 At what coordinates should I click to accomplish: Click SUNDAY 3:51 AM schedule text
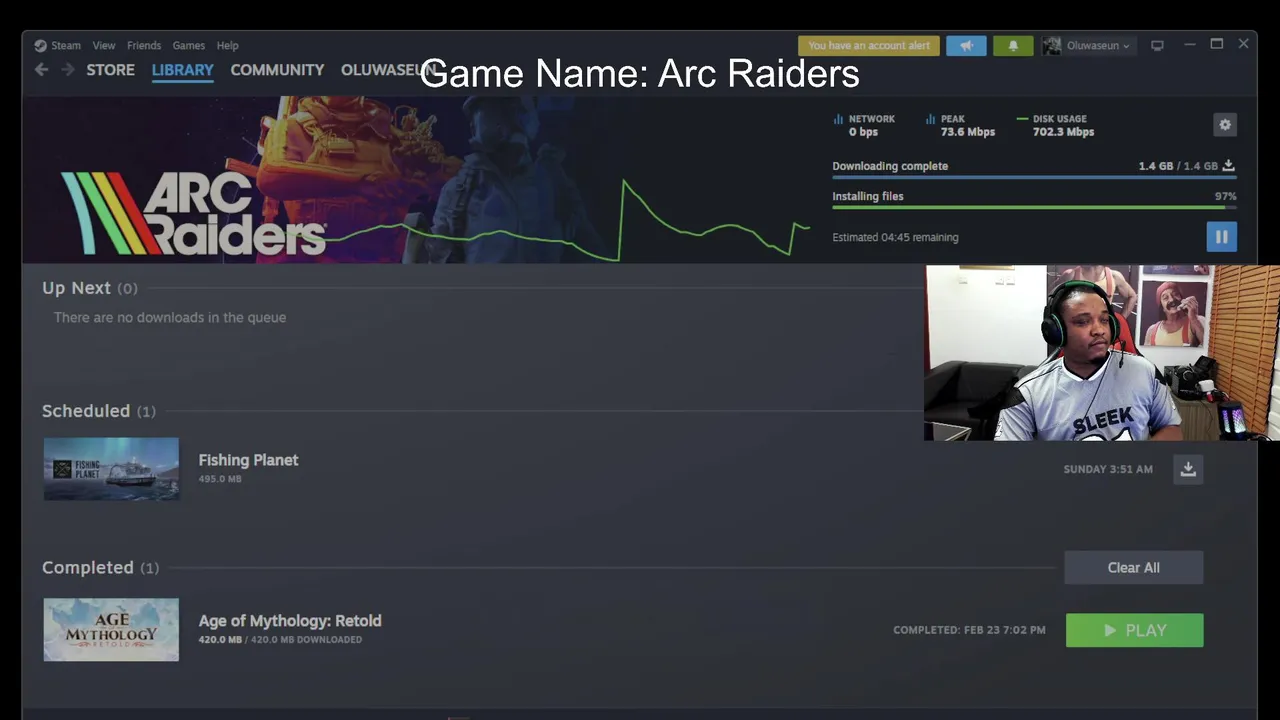[x=1108, y=469]
